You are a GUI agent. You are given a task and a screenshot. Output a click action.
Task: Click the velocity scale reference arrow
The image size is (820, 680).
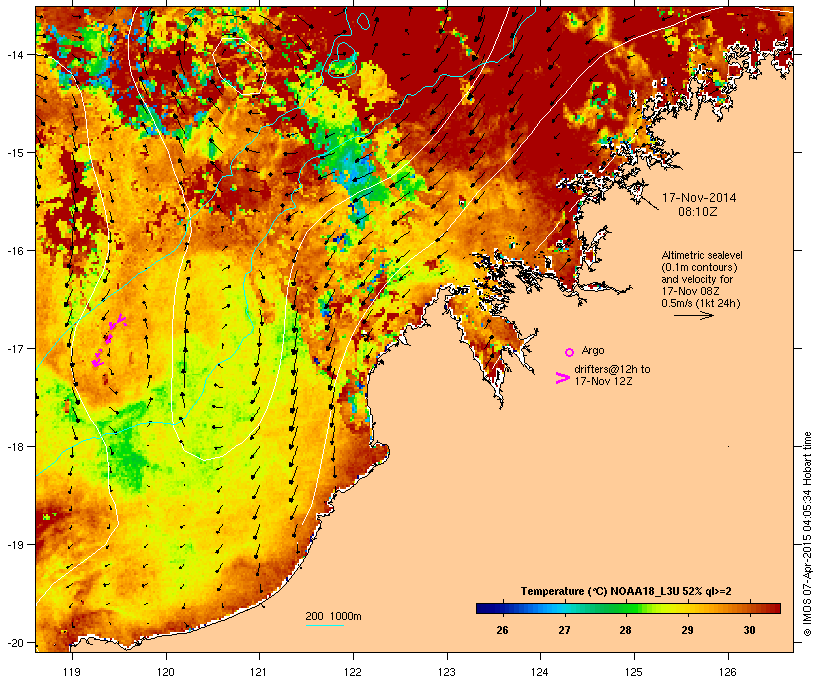click(x=693, y=315)
